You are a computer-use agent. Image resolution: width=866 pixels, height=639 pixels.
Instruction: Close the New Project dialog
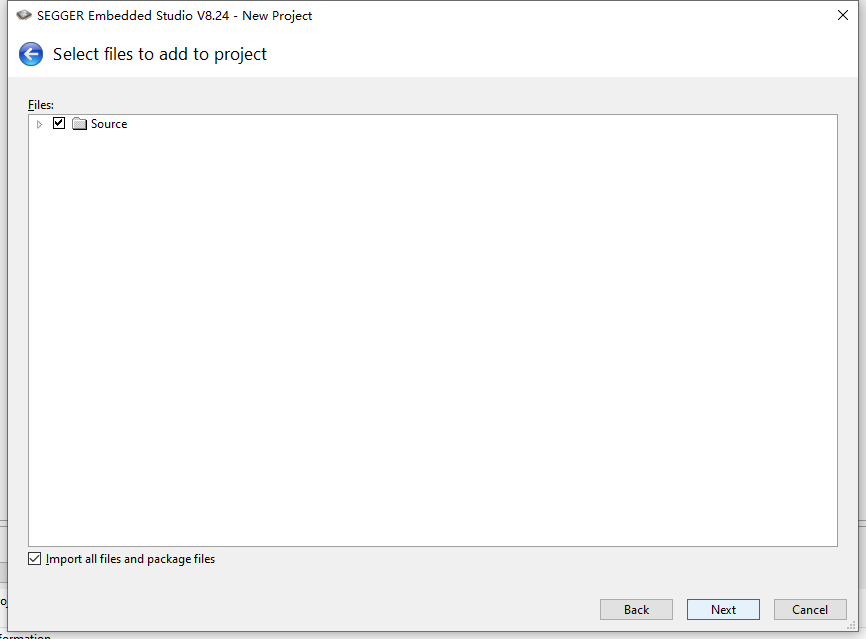pyautogui.click(x=843, y=15)
